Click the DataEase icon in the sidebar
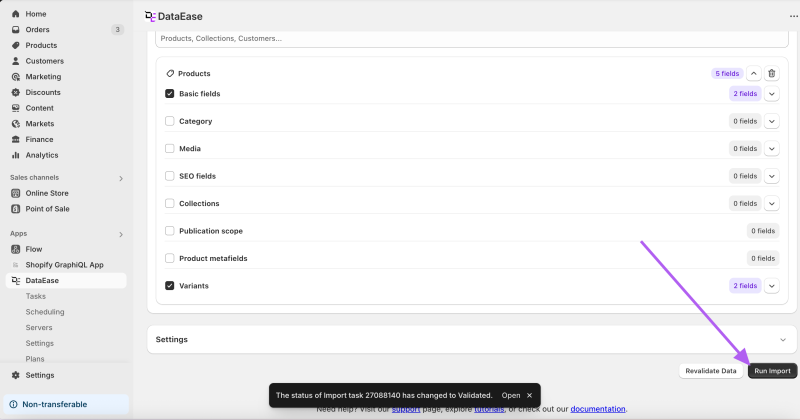 pyautogui.click(x=16, y=281)
